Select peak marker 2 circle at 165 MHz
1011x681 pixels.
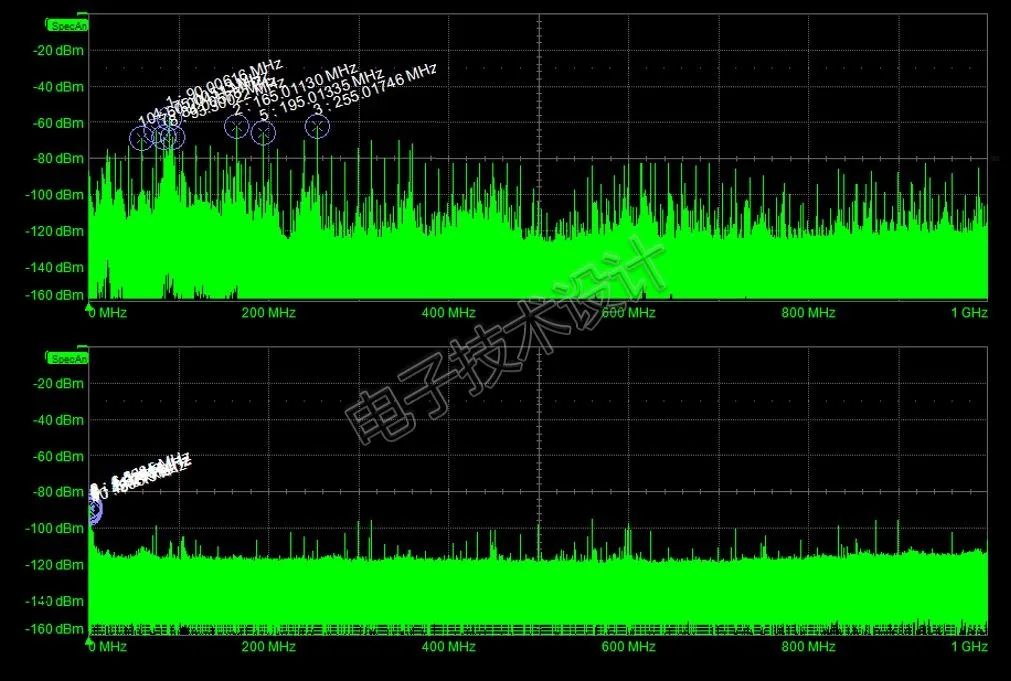point(236,127)
